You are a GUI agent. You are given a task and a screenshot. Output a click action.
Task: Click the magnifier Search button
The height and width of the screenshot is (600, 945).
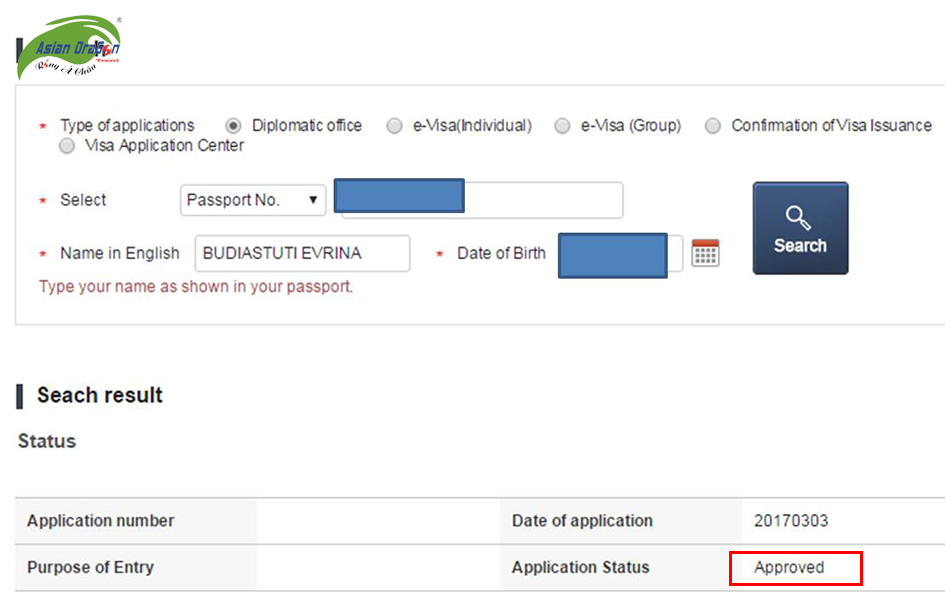pos(800,228)
